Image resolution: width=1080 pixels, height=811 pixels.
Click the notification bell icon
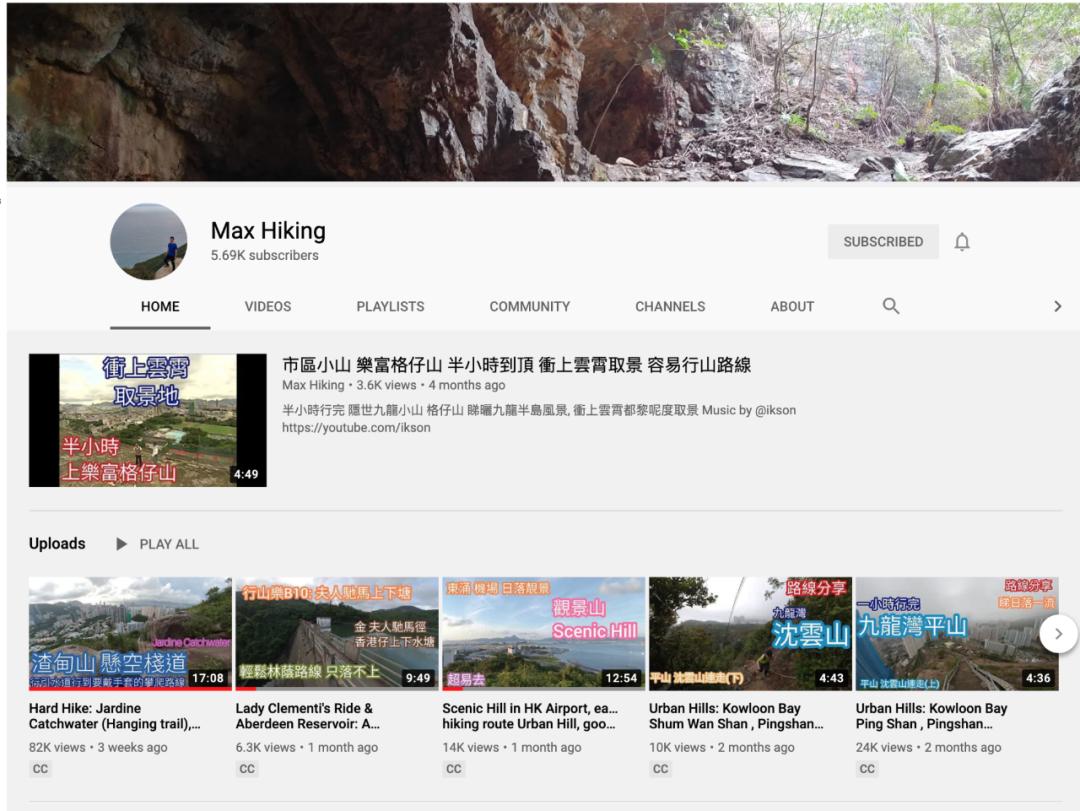pyautogui.click(x=961, y=242)
